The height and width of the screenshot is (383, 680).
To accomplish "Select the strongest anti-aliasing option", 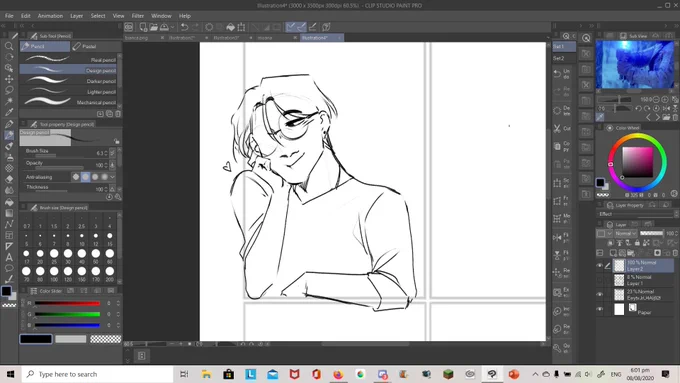I will [105, 177].
